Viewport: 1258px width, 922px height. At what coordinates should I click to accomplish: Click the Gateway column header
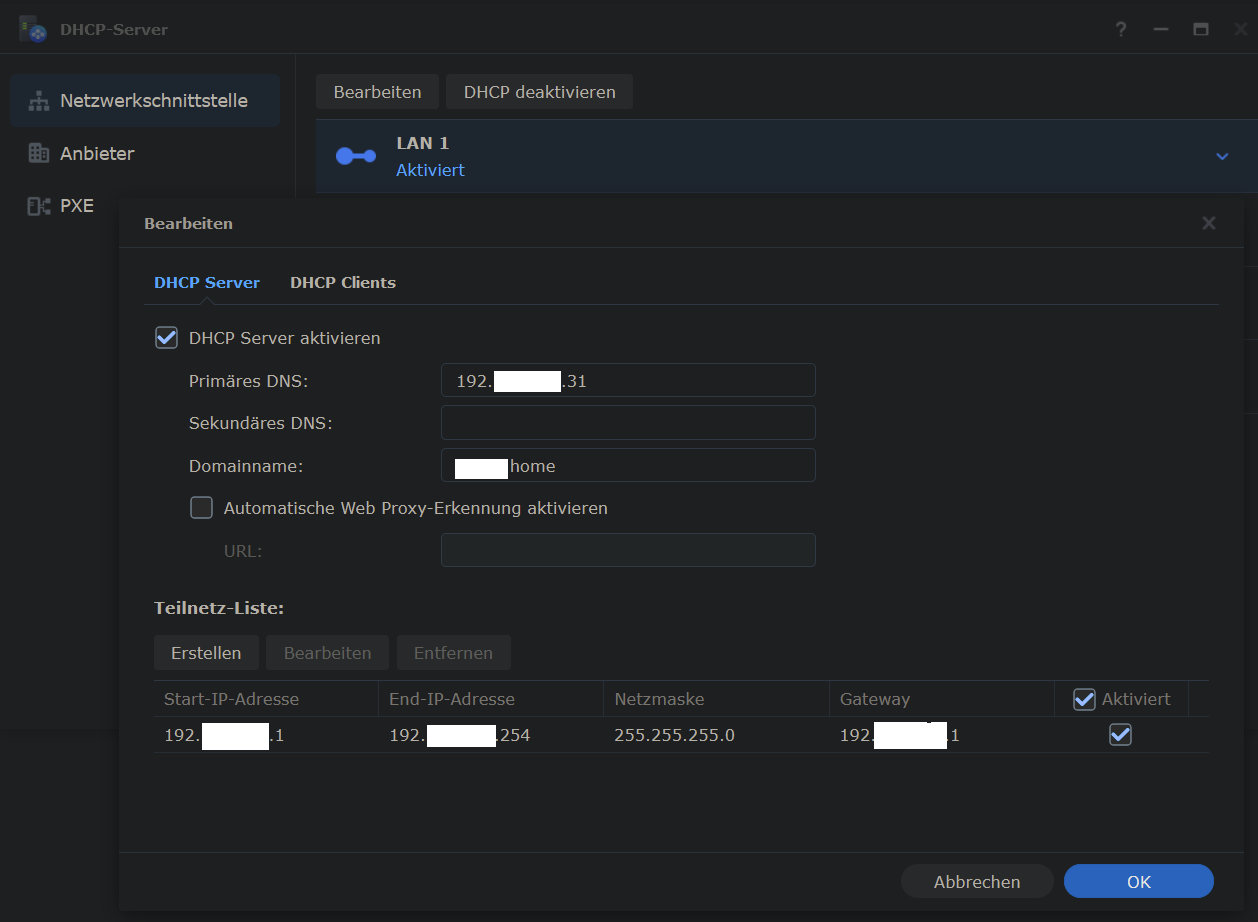point(941,699)
